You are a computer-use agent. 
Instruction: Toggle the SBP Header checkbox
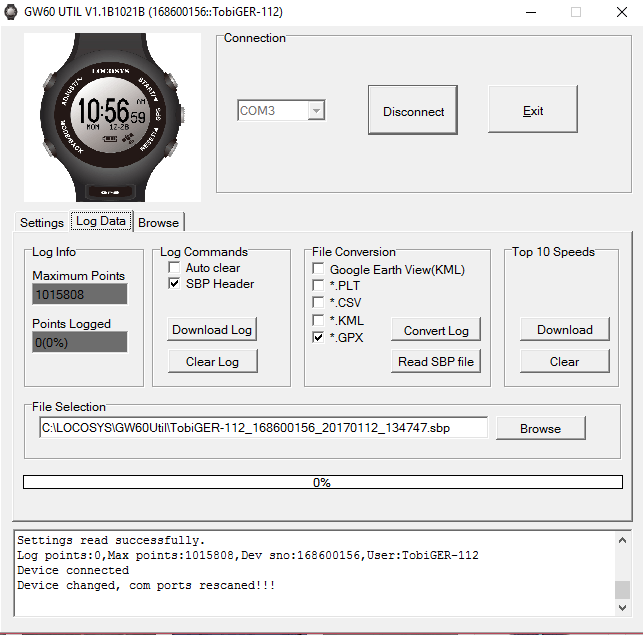coord(174,283)
